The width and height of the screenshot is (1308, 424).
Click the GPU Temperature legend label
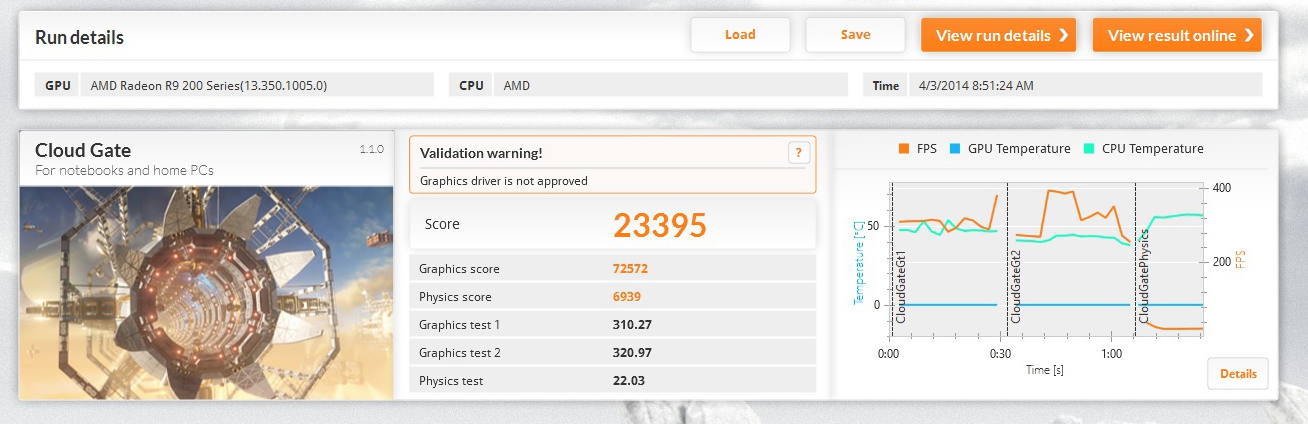click(1020, 149)
